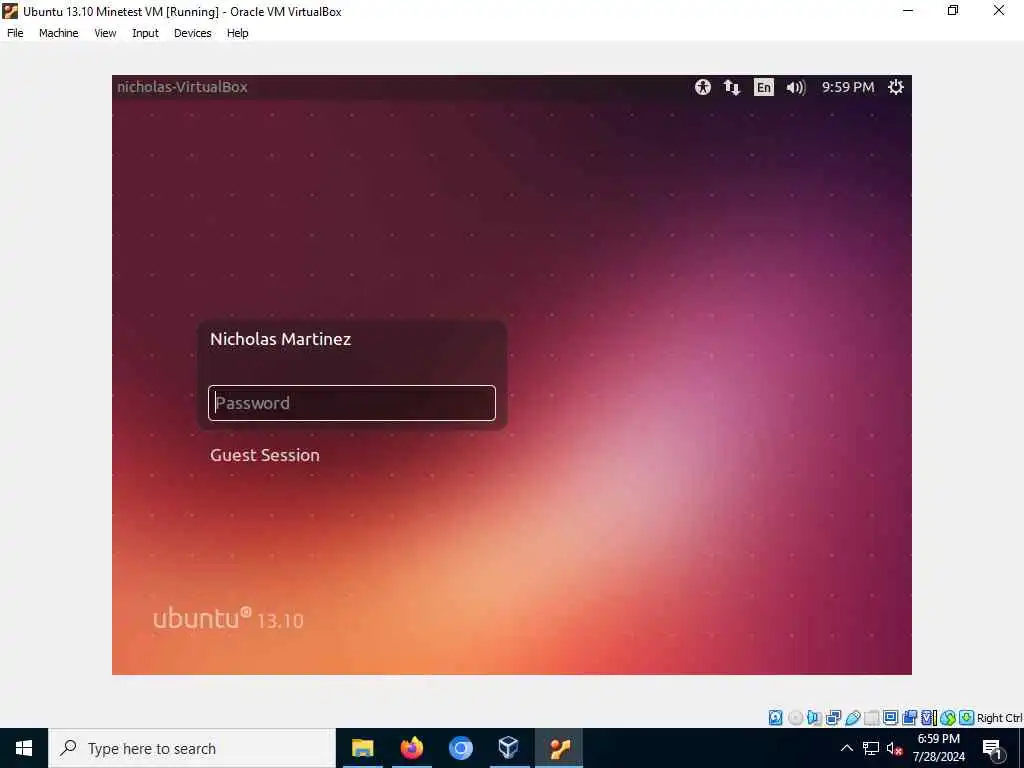Select the Nicholas Martinez user entry

coord(281,339)
